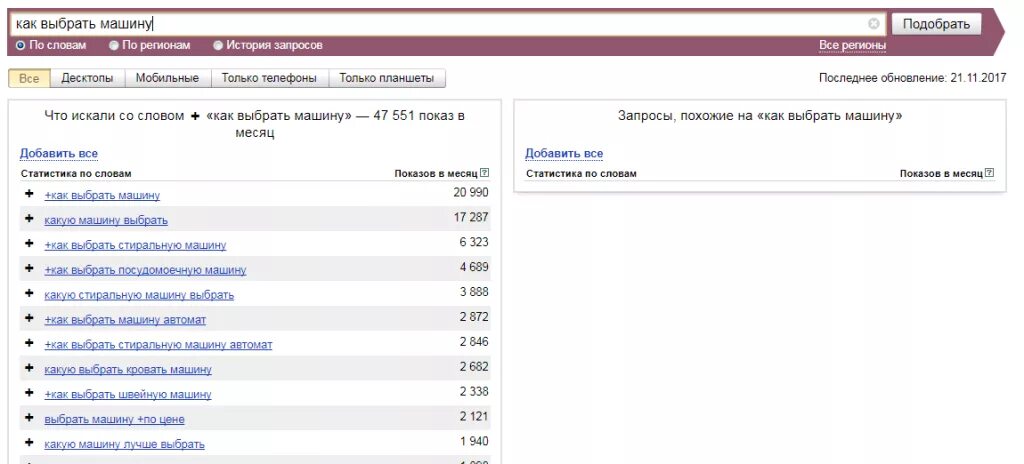Click the impressions value '6 323'
Screen dimensions: 1024x464
(x=474, y=242)
